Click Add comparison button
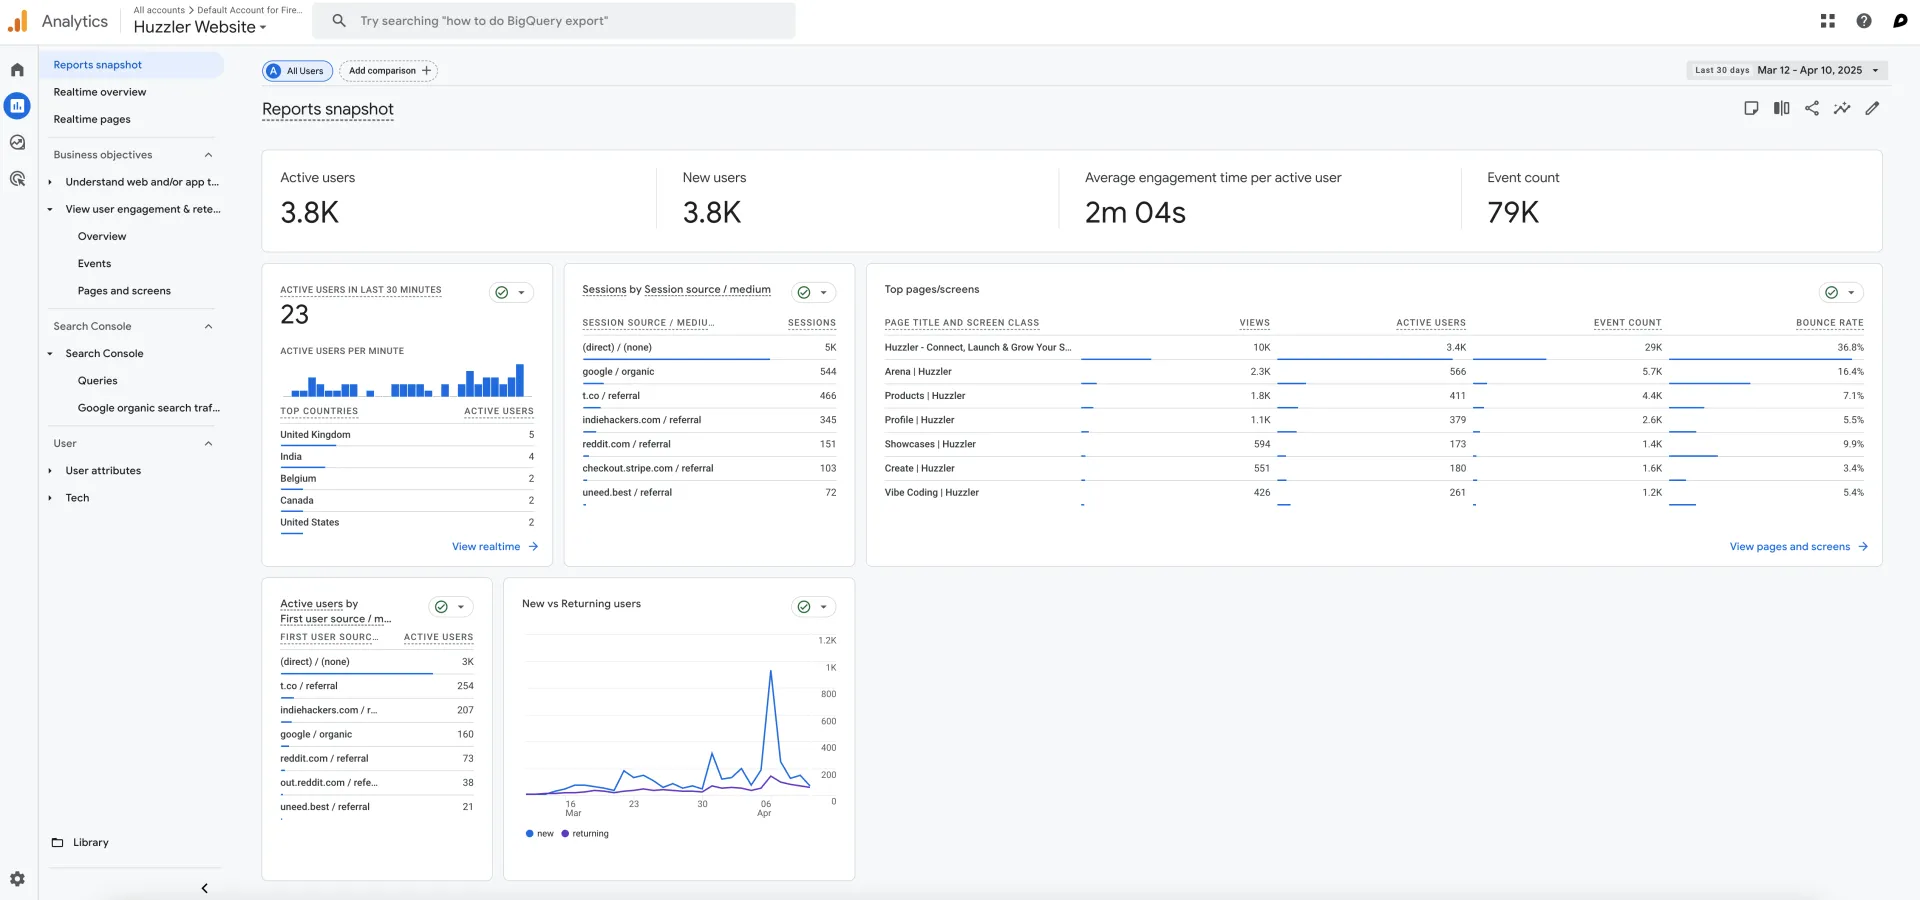 point(389,71)
